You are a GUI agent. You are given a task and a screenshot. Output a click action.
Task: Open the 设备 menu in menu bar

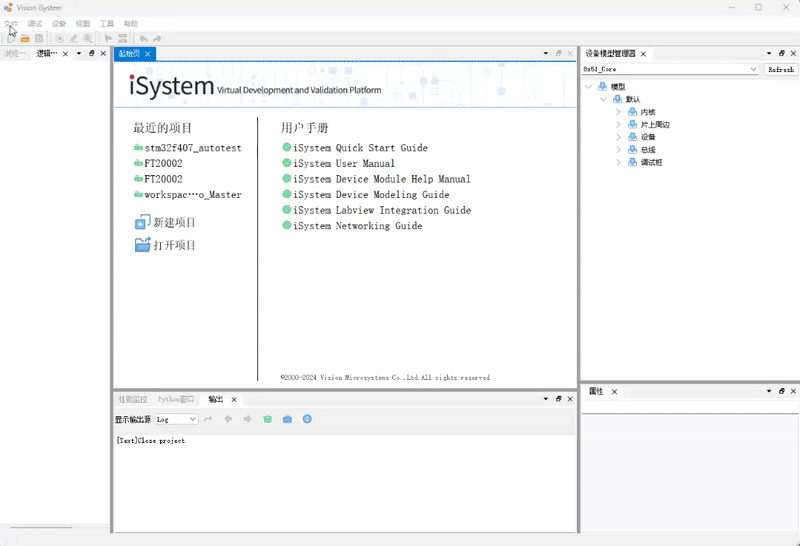click(x=59, y=23)
